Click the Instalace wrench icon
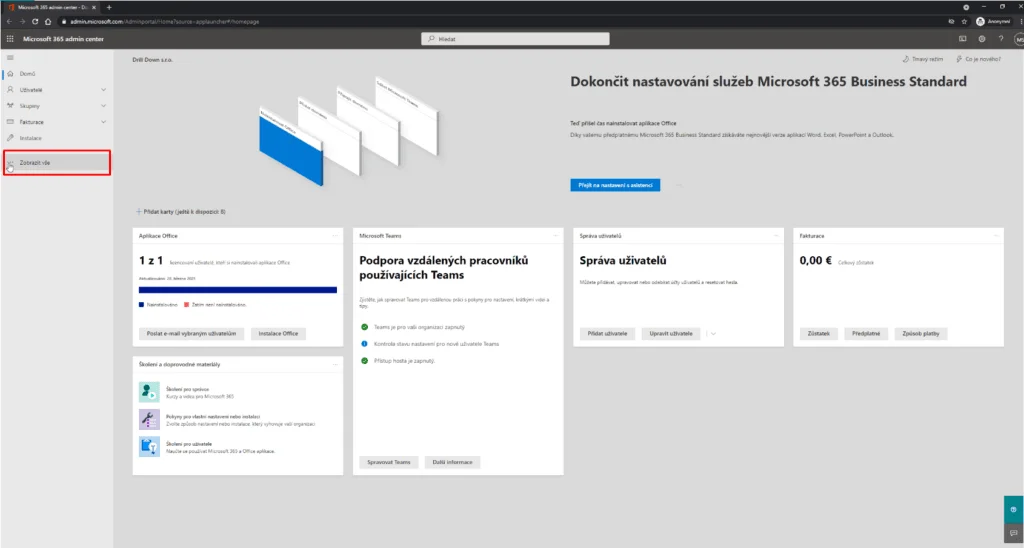The height and width of the screenshot is (548, 1024). 10,138
